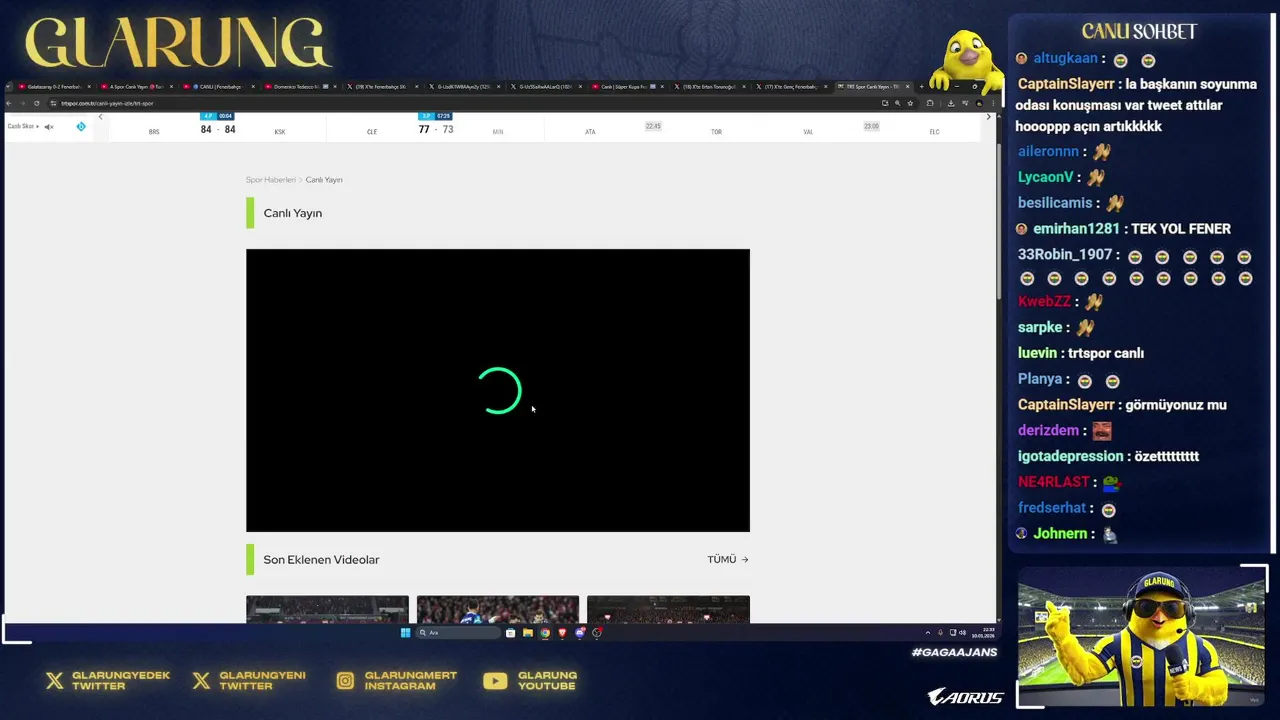This screenshot has height=720, width=1280.
Task: Show hidden system tray icons chevron
Action: pos(927,633)
